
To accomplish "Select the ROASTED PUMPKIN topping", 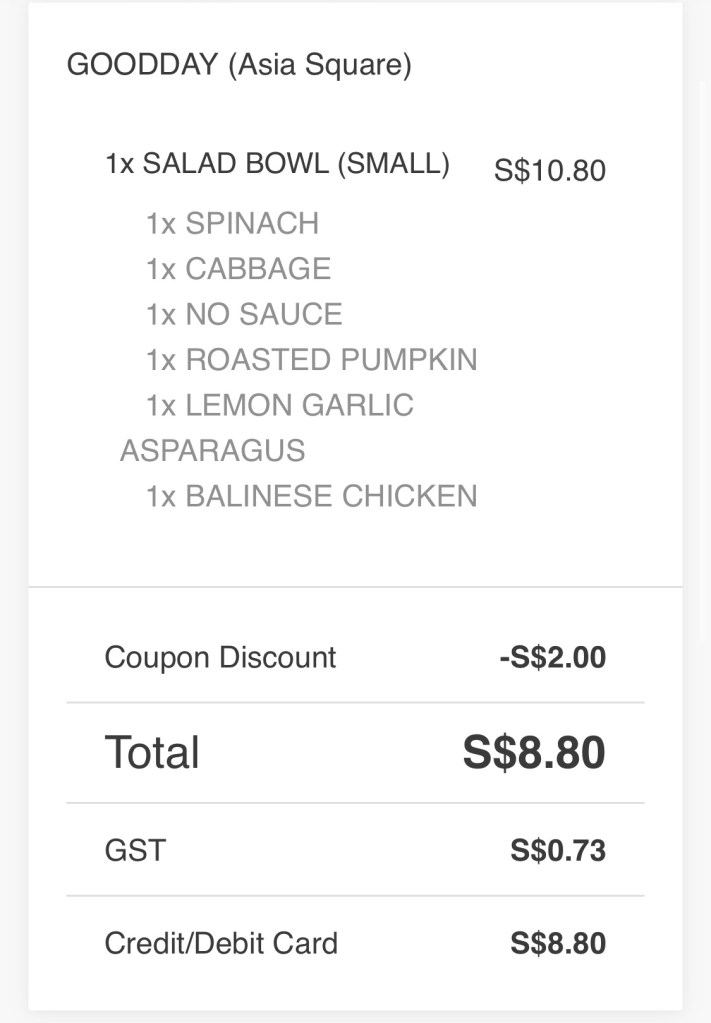I will [x=311, y=359].
